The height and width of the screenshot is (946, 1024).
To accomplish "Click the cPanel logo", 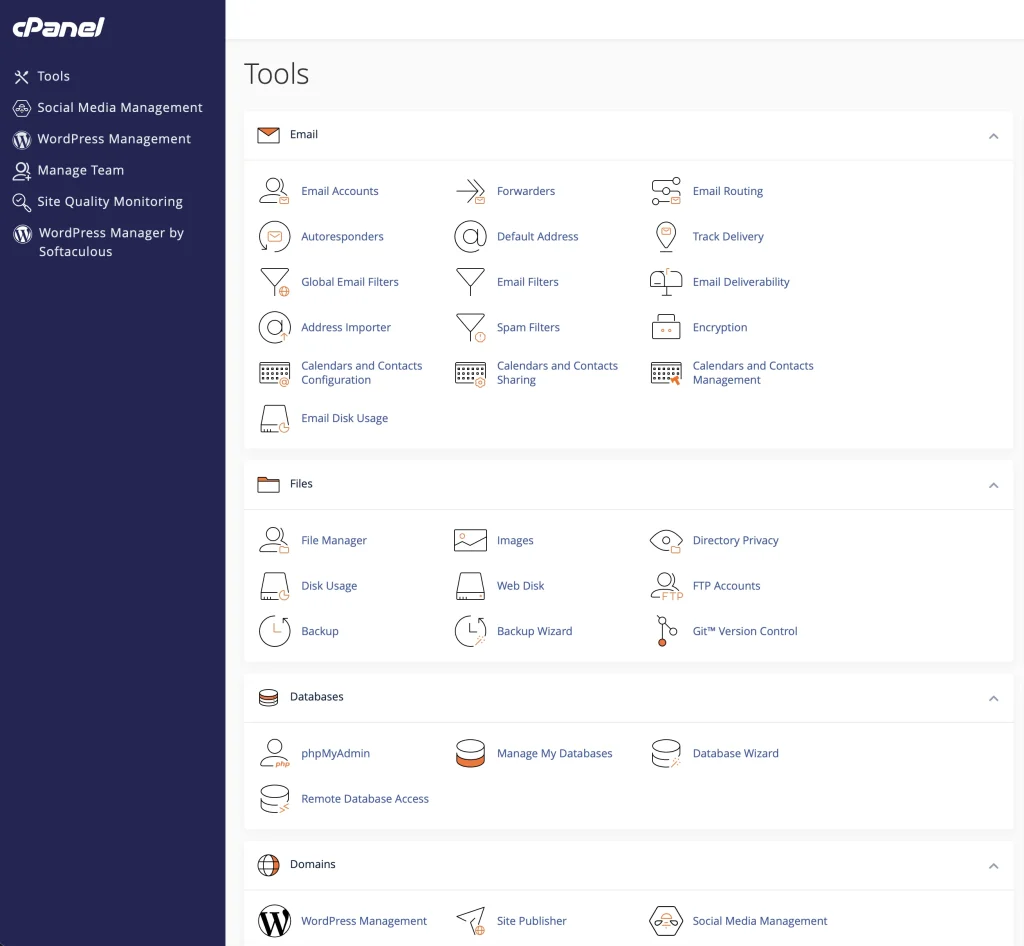I will pyautogui.click(x=58, y=27).
